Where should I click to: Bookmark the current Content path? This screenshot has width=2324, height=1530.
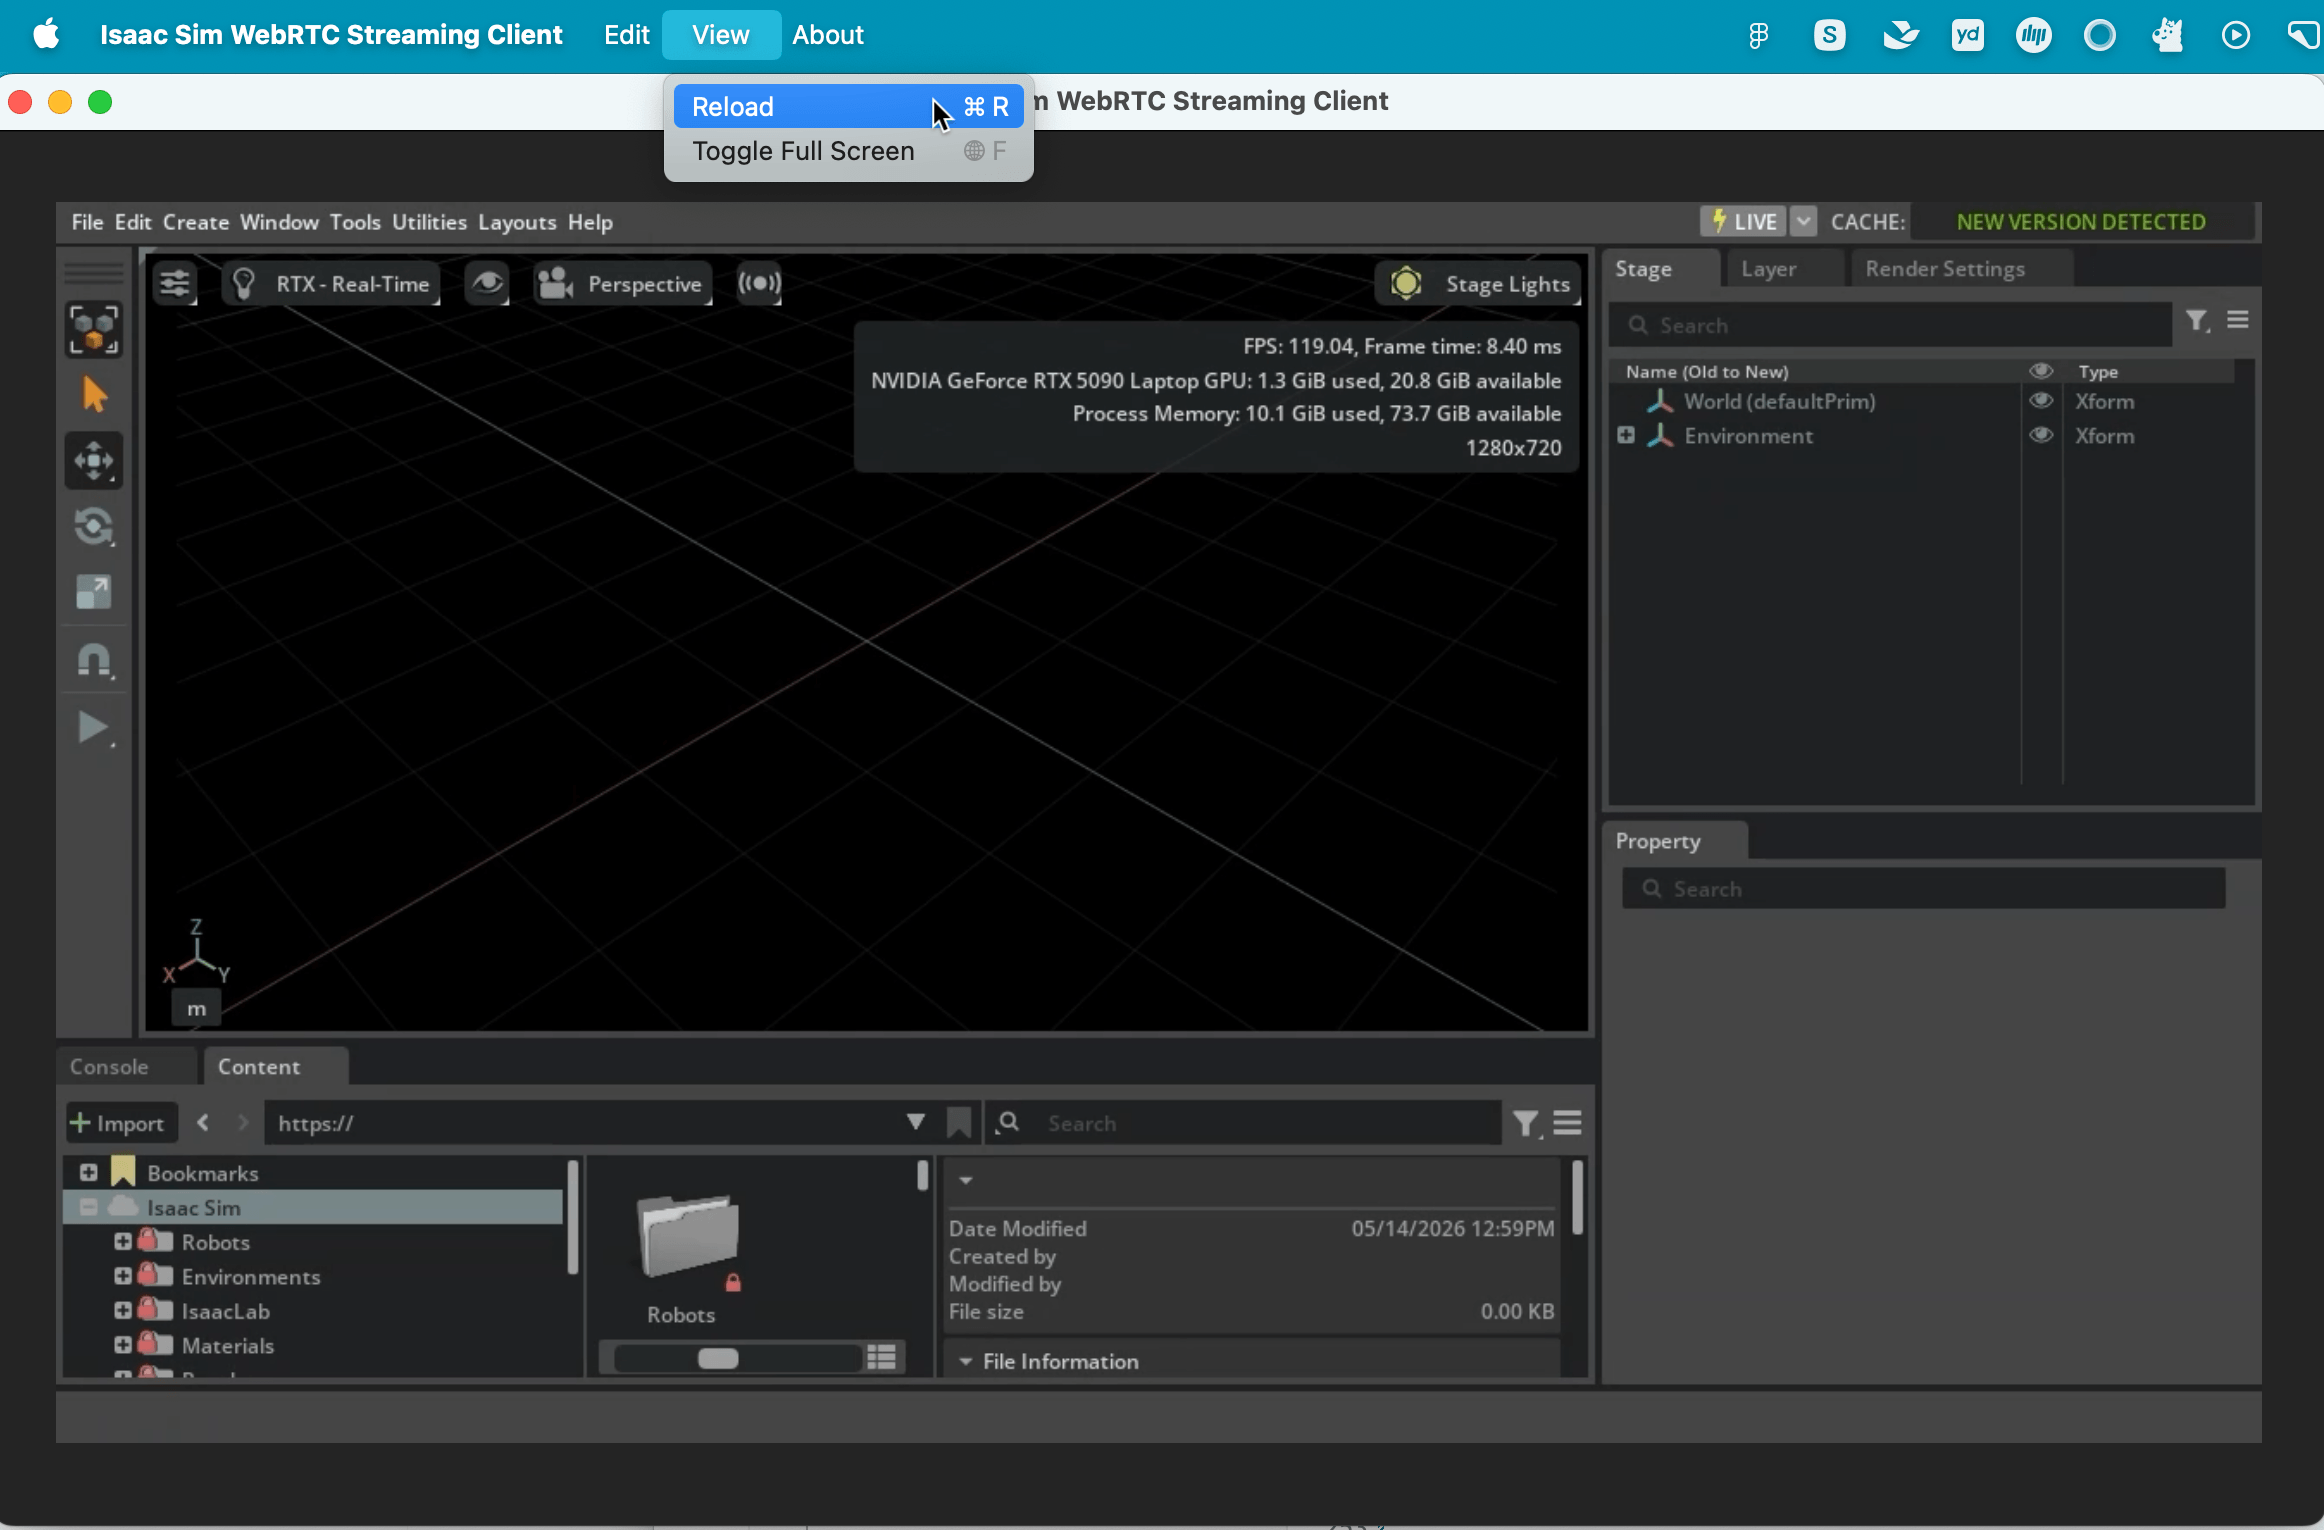[x=959, y=1123]
